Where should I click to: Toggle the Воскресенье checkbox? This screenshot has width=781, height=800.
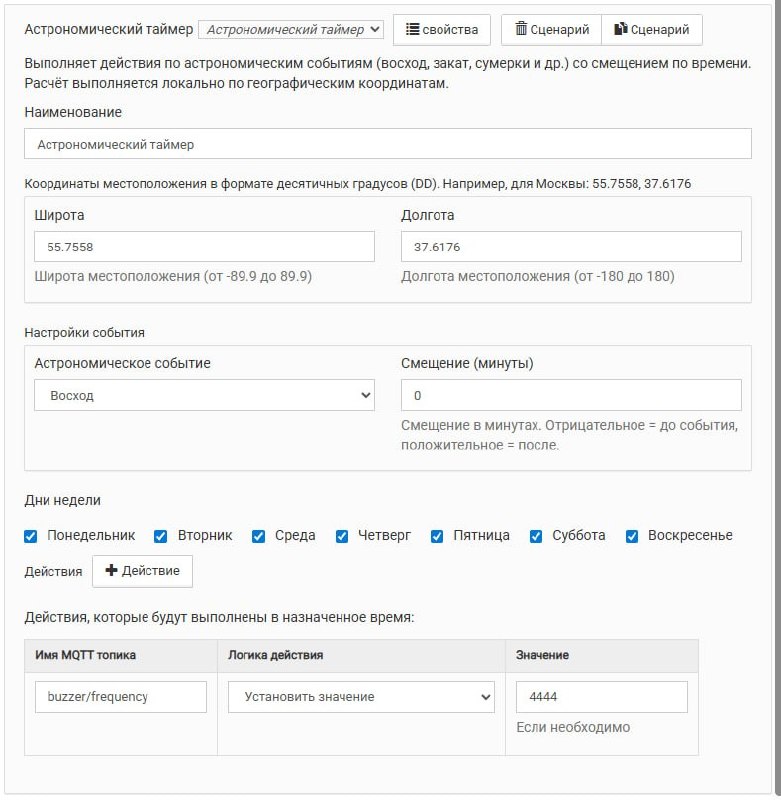tap(632, 536)
